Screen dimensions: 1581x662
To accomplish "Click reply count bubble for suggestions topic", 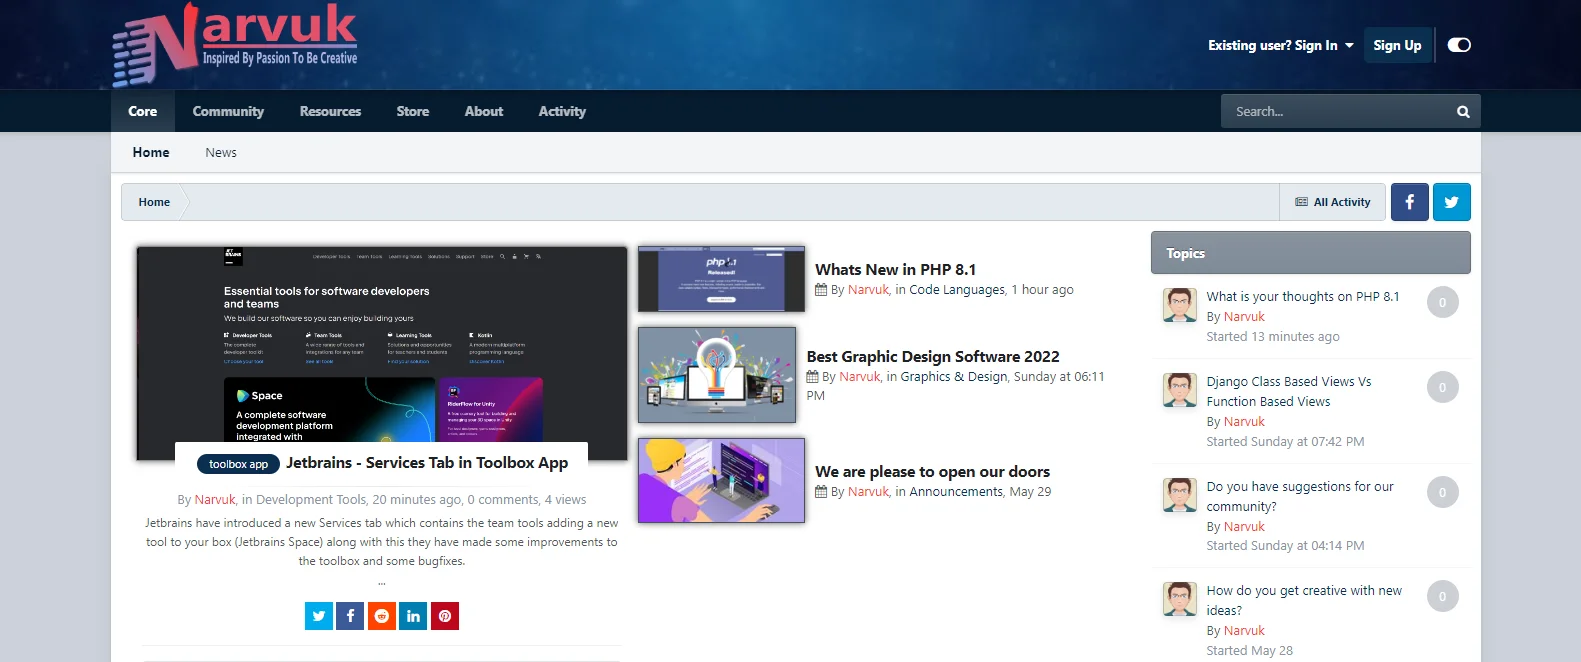I will 1442,492.
